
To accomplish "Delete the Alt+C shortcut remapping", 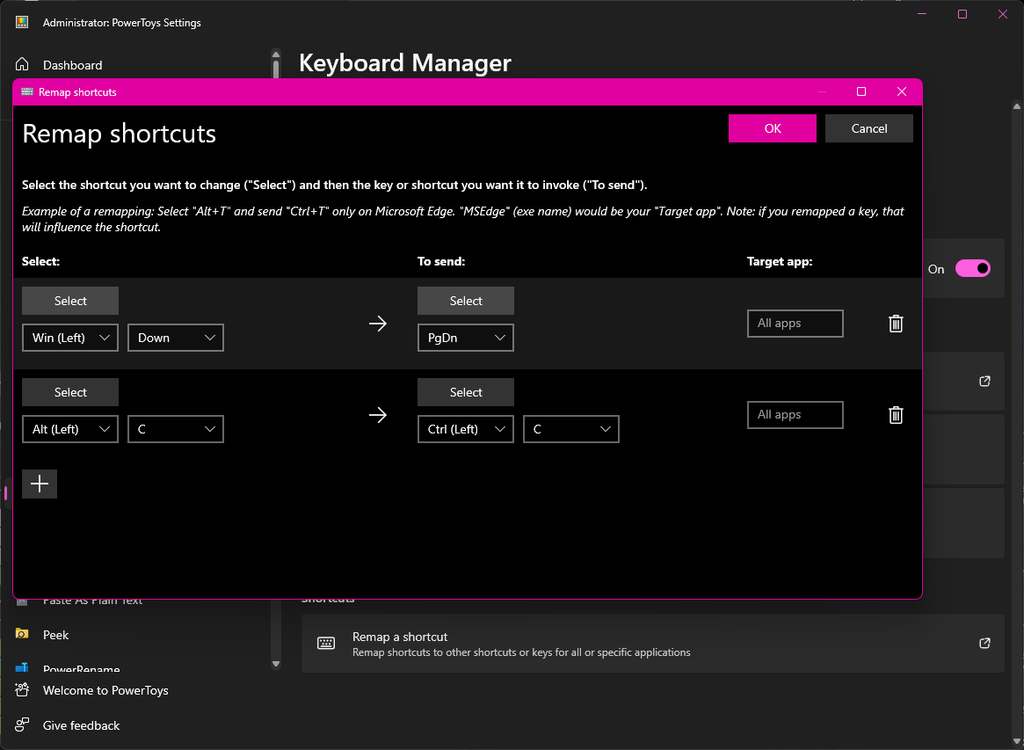I will [x=895, y=414].
